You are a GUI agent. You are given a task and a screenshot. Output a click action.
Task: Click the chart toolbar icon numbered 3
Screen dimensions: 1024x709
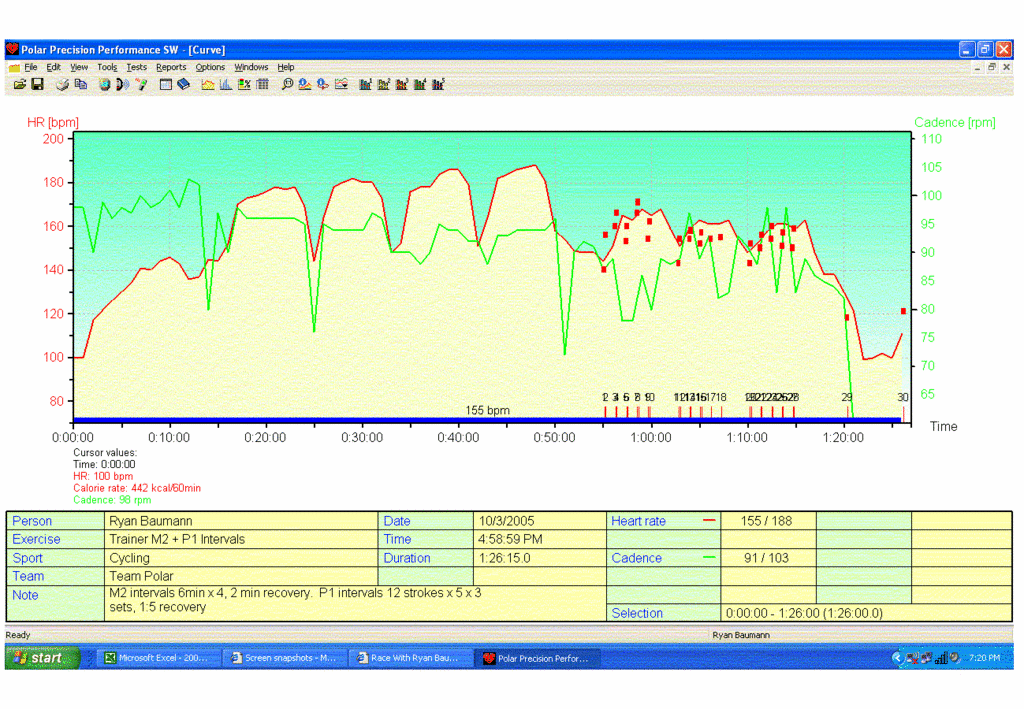coord(402,84)
